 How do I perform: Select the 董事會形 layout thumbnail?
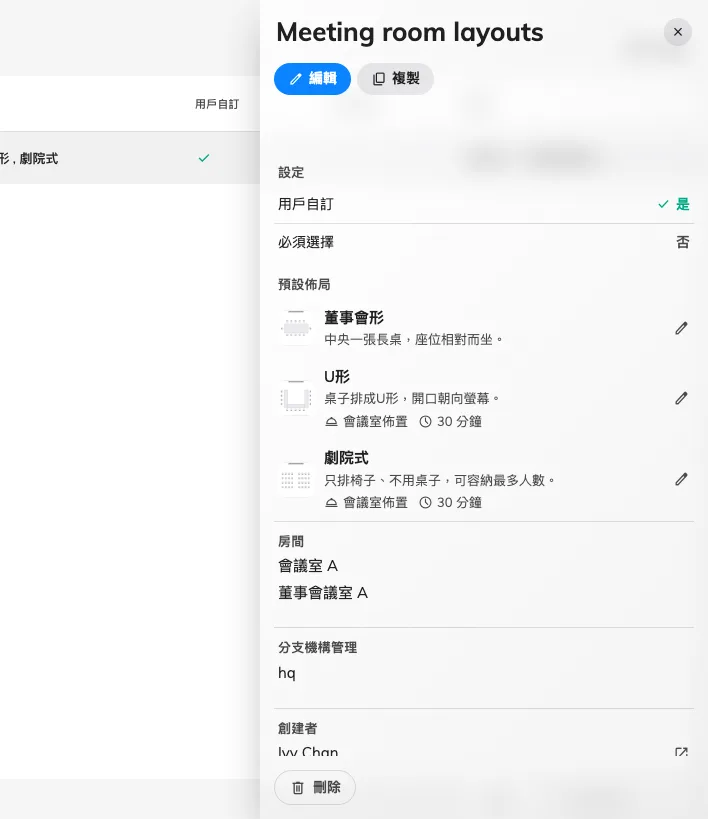[x=296, y=328]
